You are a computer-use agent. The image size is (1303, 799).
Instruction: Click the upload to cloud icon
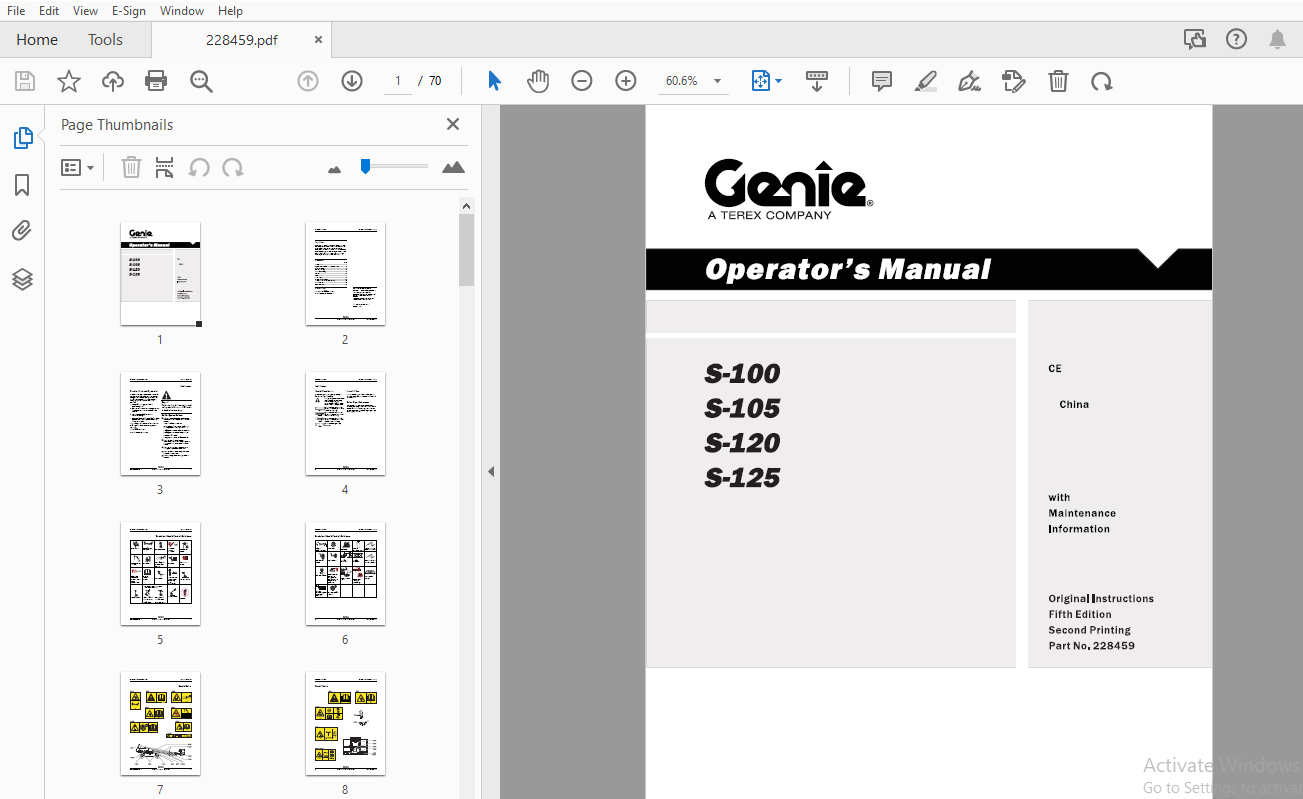113,81
